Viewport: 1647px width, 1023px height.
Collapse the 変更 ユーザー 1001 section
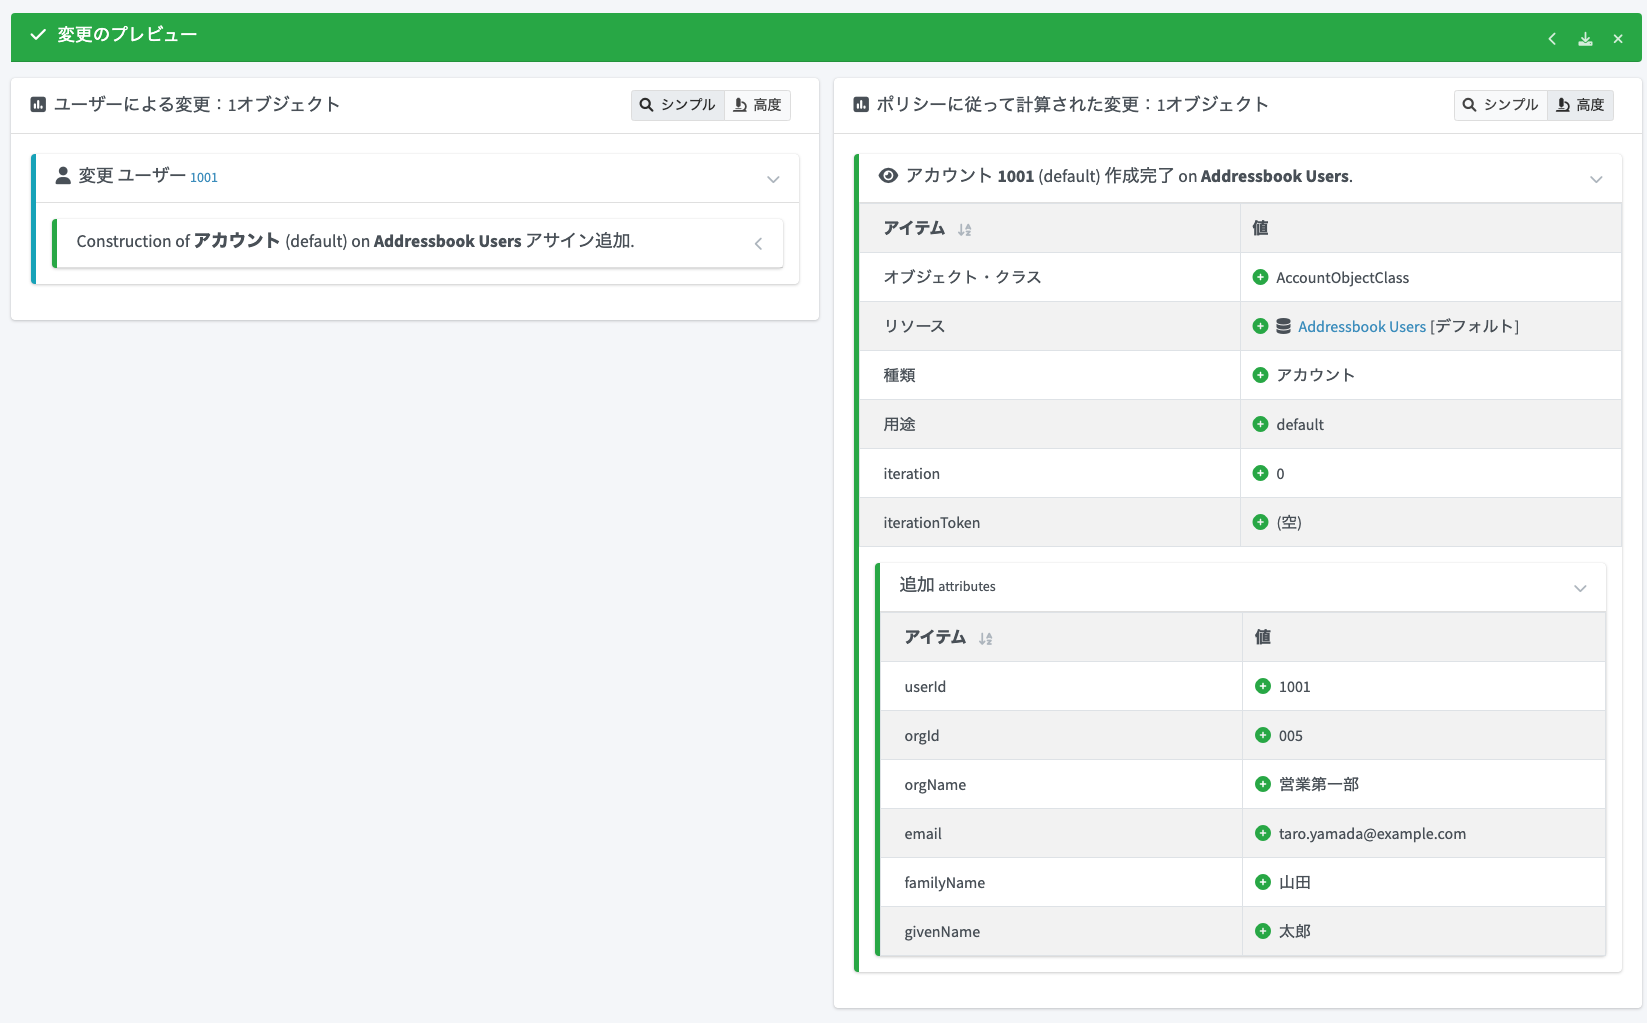click(773, 180)
